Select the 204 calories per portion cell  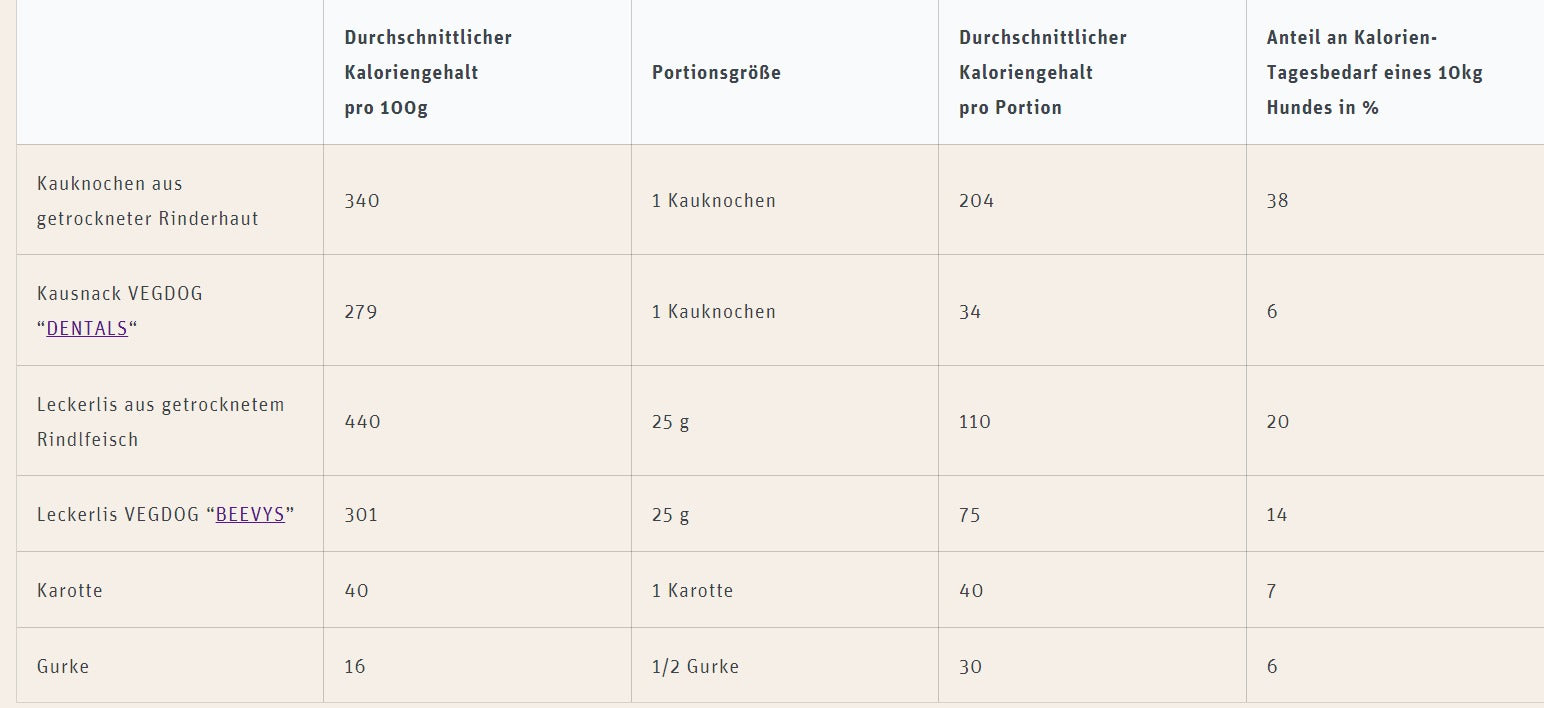click(976, 201)
